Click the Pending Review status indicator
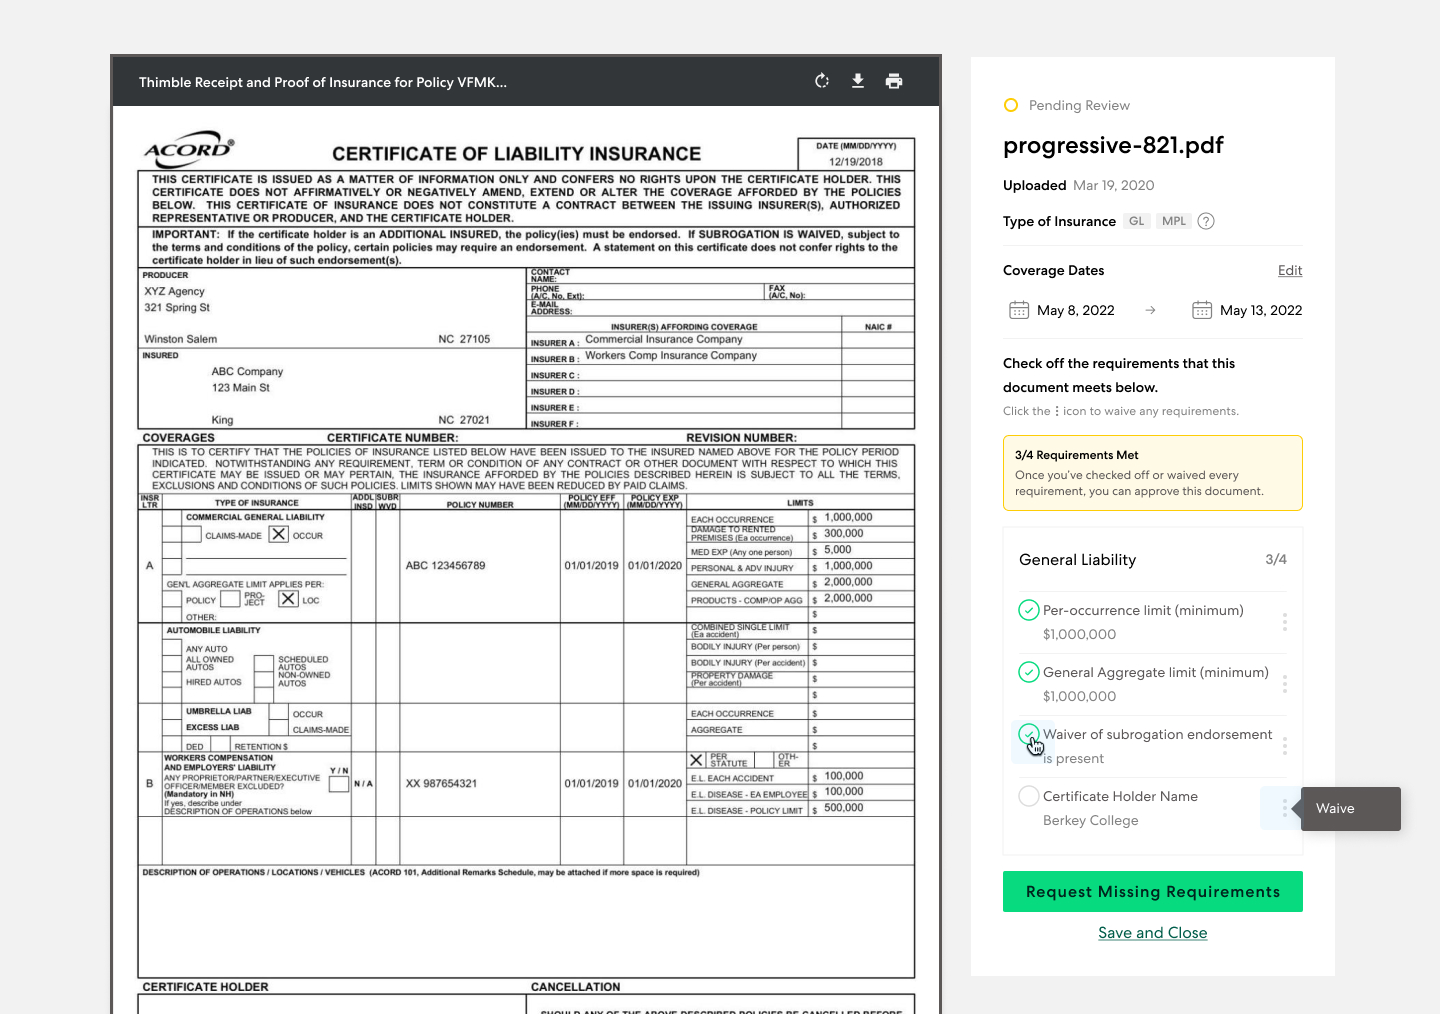This screenshot has height=1014, width=1440. [1011, 105]
